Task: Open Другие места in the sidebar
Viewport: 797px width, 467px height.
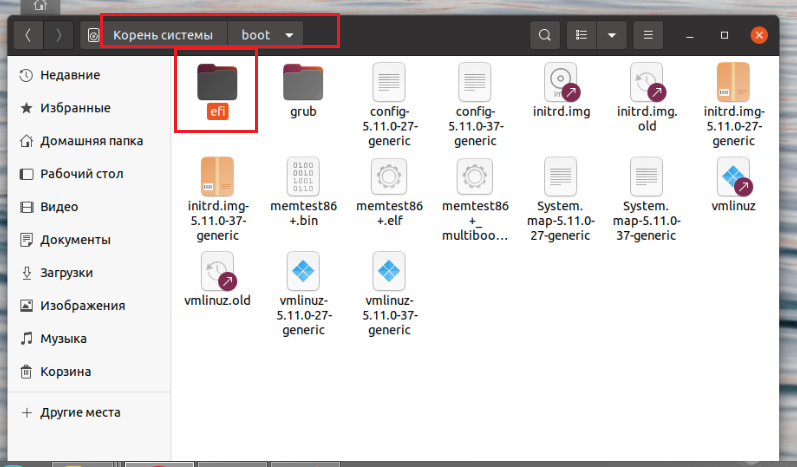Action: click(x=89, y=413)
